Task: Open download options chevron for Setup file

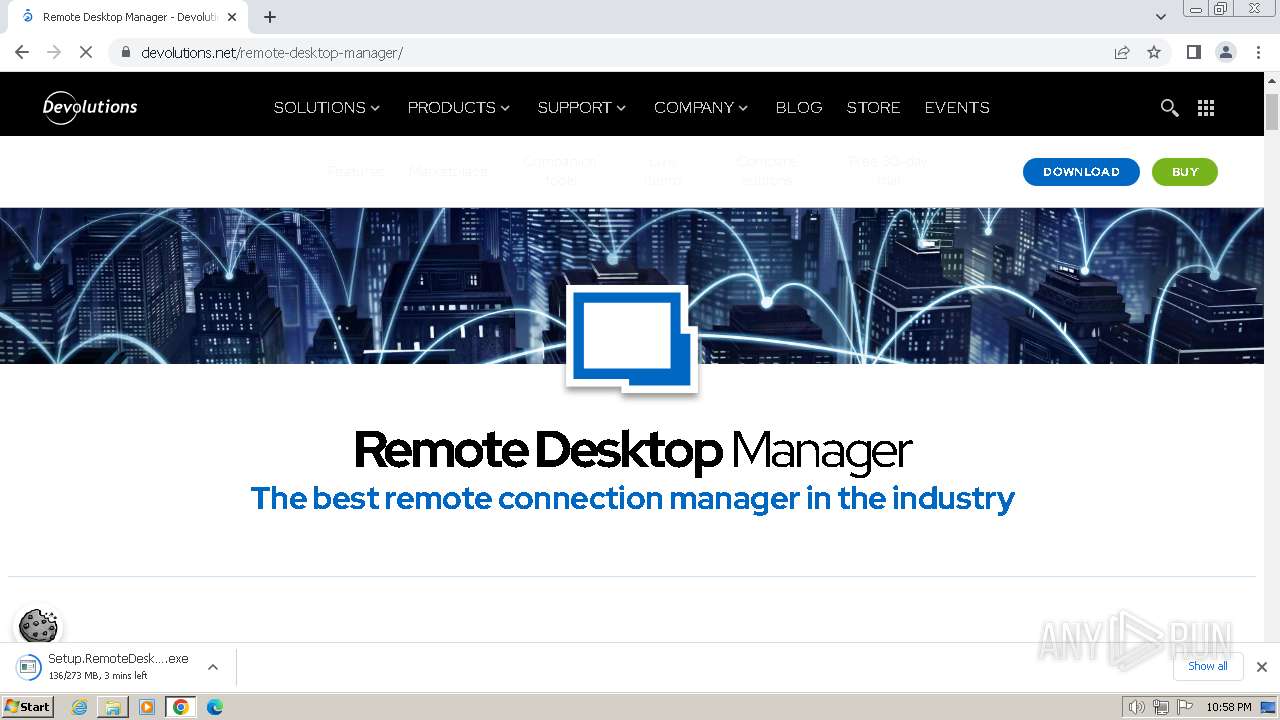Action: click(x=212, y=667)
